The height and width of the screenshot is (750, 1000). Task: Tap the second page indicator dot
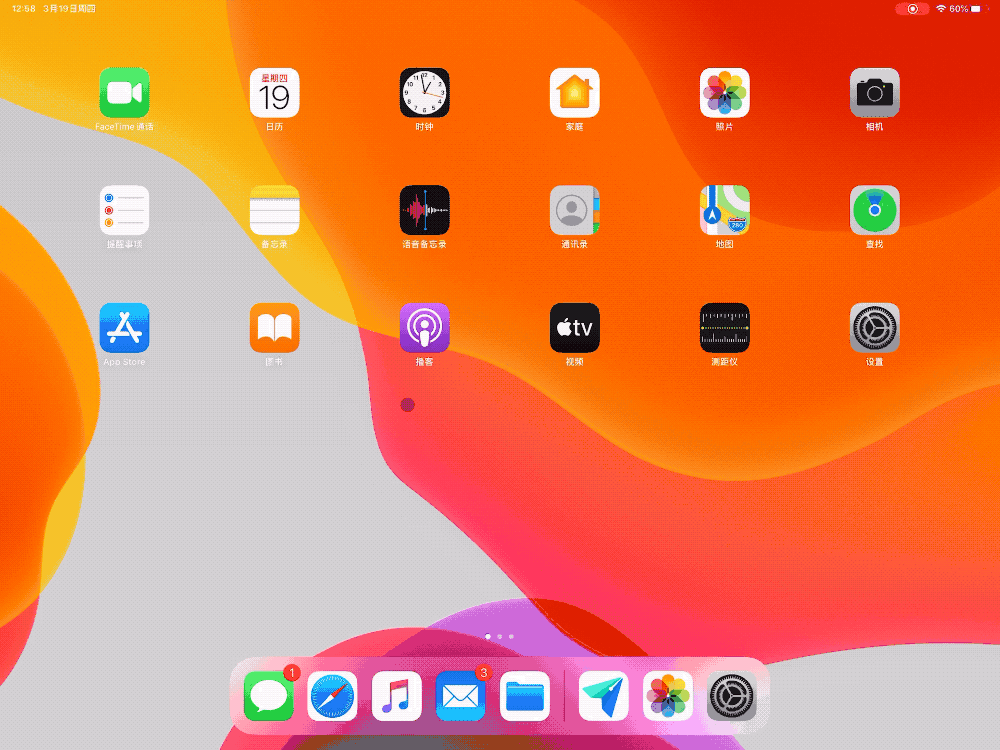(499, 636)
